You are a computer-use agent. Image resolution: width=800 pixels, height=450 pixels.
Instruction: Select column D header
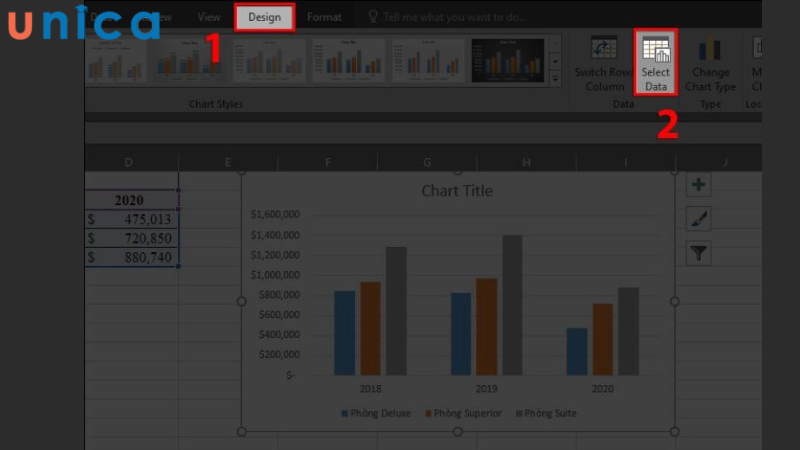(129, 162)
